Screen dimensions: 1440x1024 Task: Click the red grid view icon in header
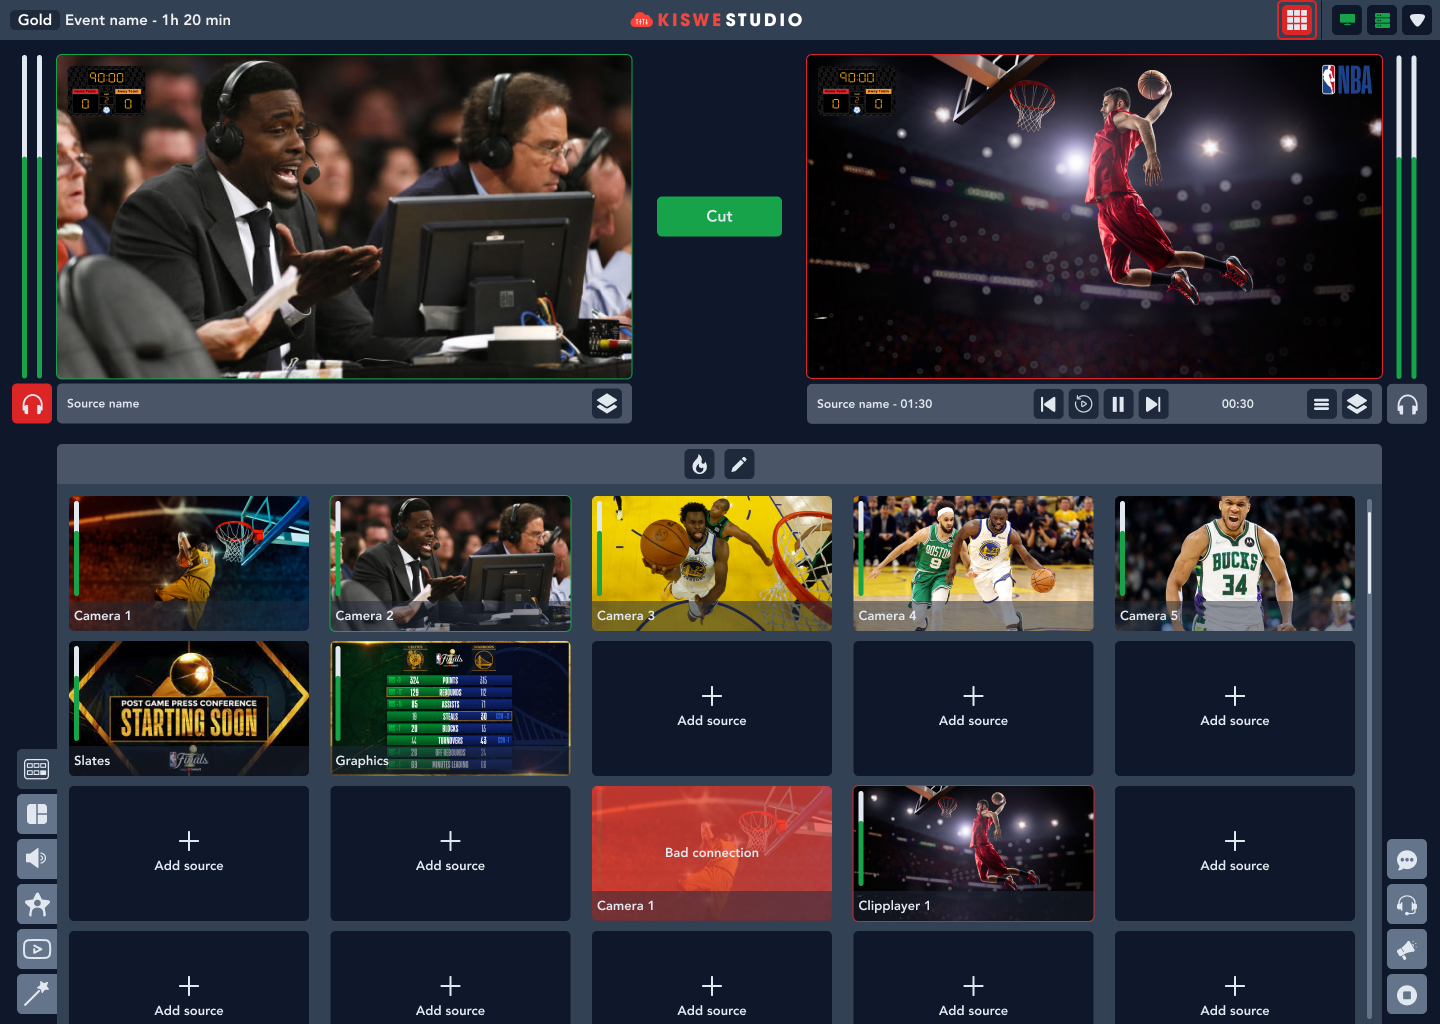[x=1297, y=20]
